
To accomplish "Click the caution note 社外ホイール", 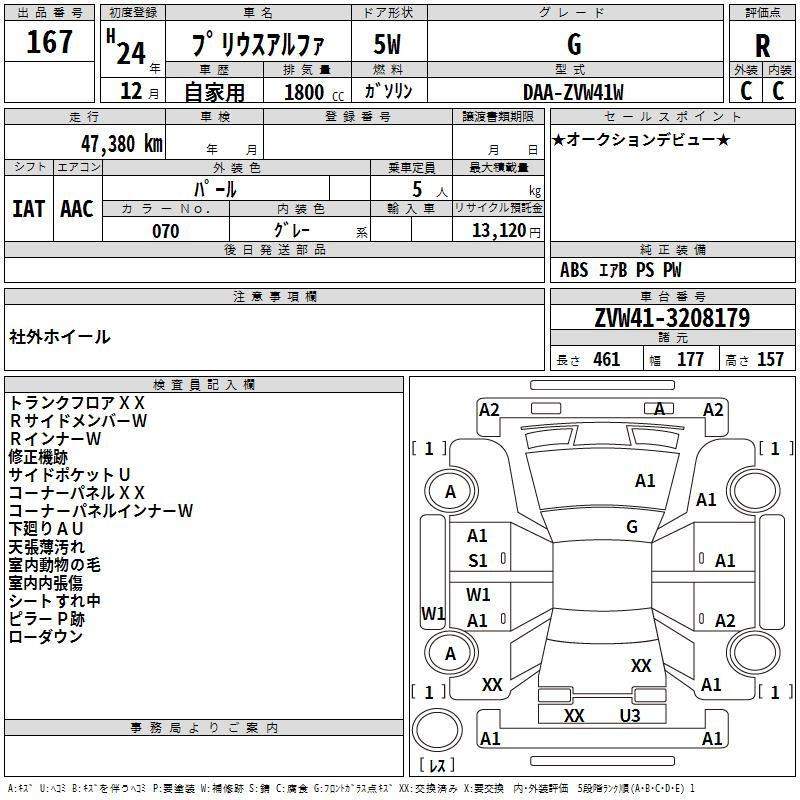I will [x=60, y=337].
